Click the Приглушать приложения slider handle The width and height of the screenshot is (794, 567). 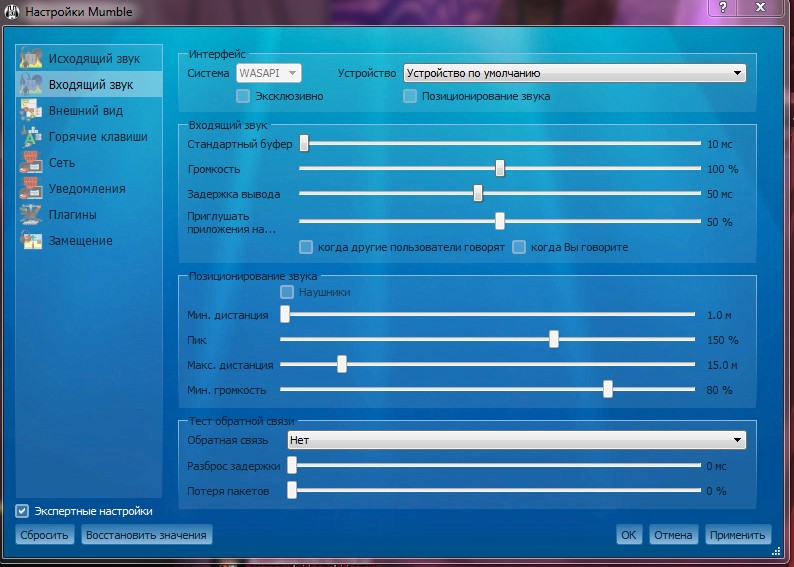500,221
